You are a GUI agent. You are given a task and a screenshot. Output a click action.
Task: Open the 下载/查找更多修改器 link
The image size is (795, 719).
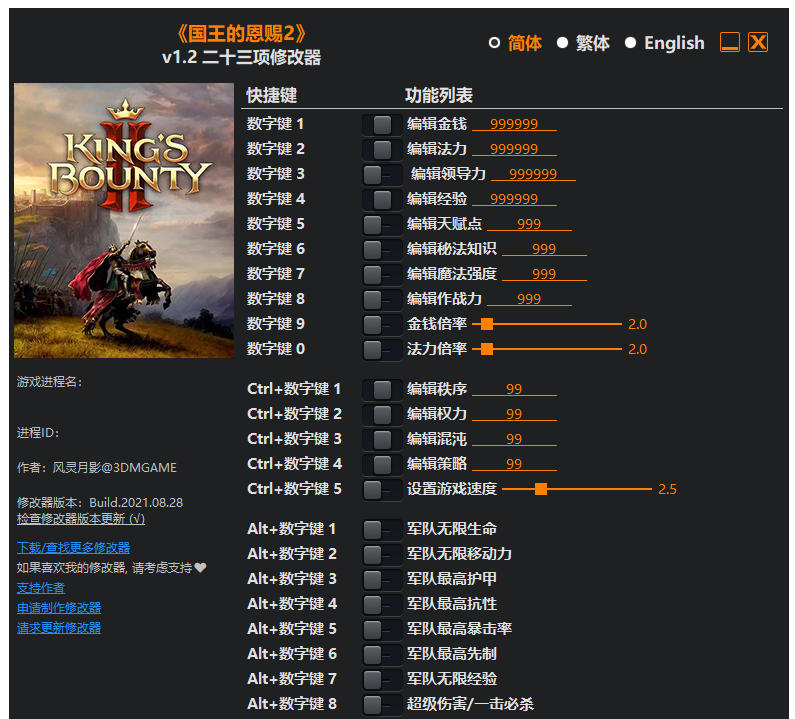73,548
